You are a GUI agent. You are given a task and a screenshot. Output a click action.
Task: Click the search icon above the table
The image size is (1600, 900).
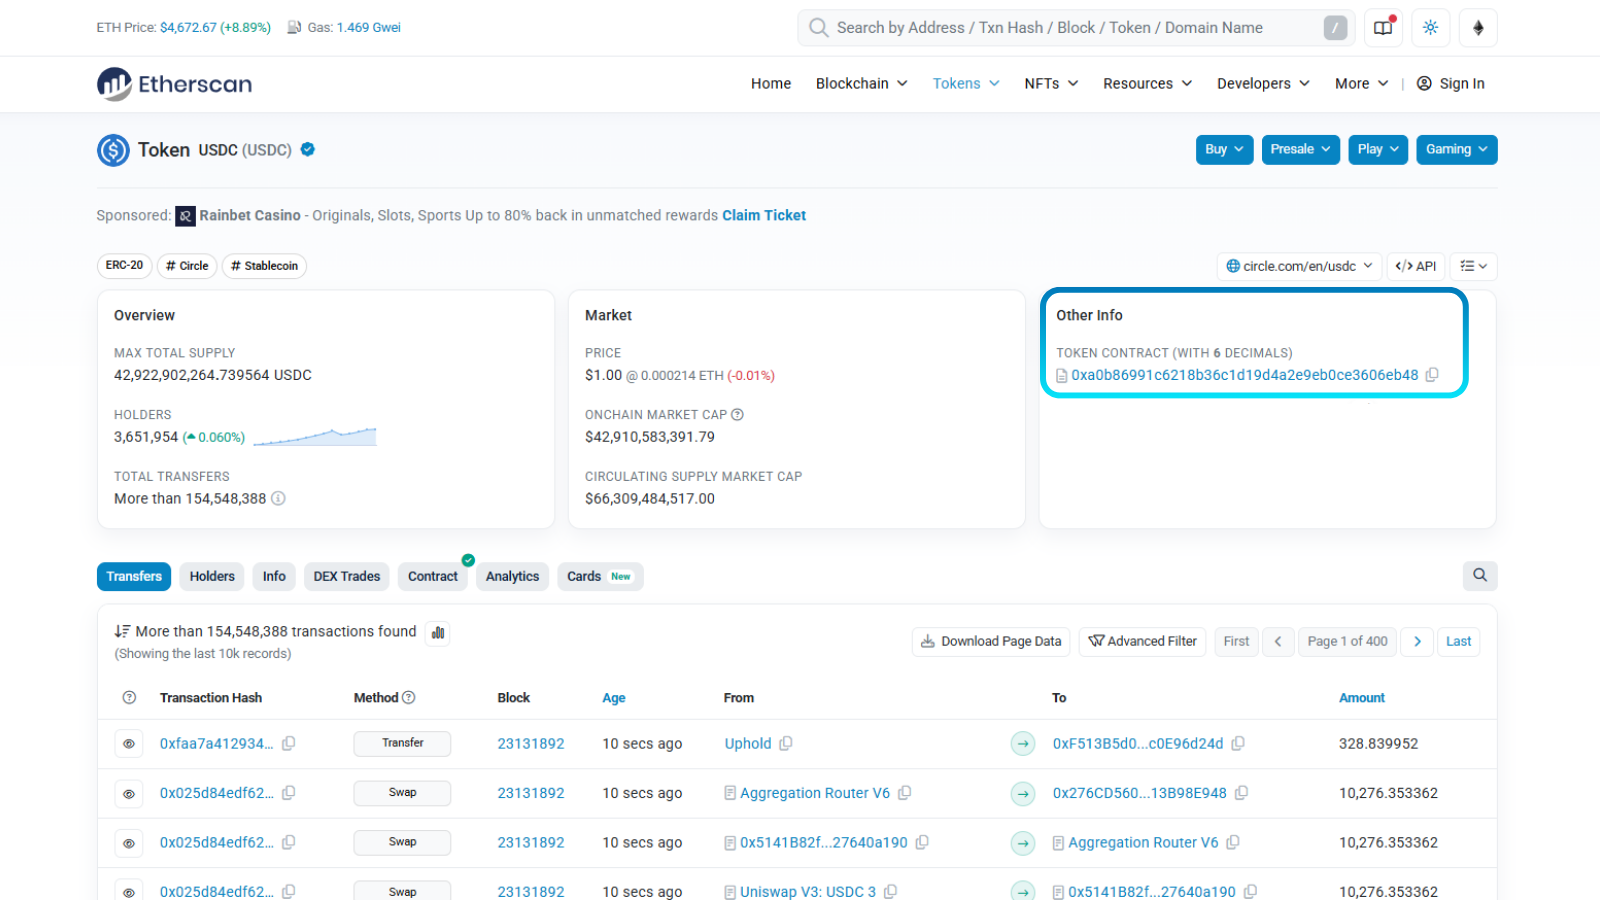(1480, 575)
